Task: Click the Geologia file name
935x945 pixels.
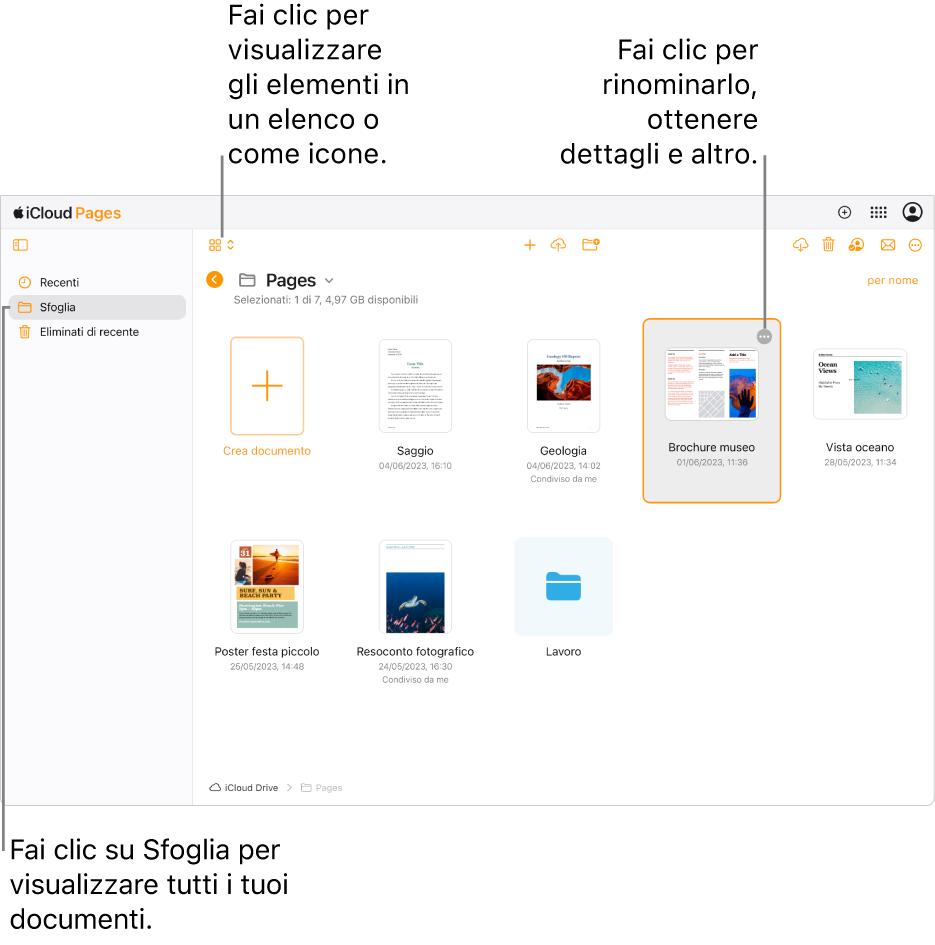Action: point(564,451)
